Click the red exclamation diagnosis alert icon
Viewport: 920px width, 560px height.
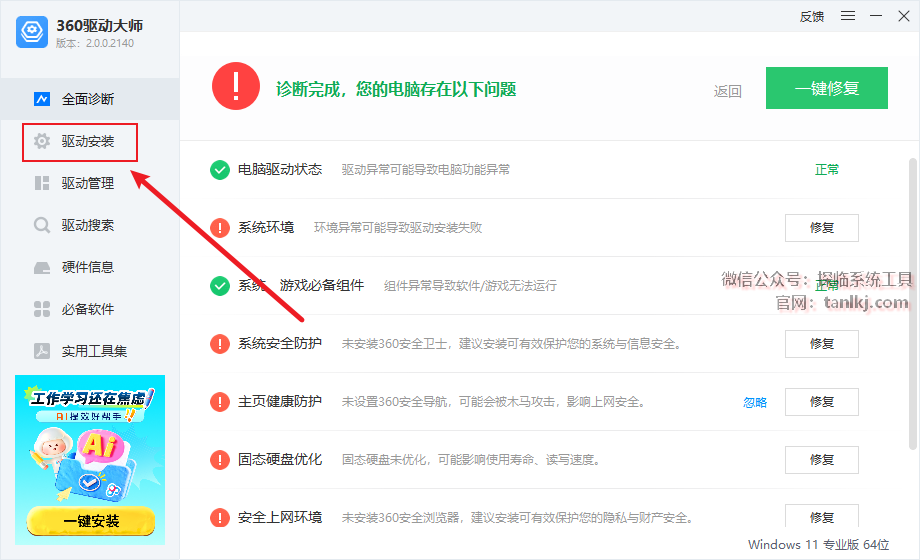pyautogui.click(x=236, y=86)
